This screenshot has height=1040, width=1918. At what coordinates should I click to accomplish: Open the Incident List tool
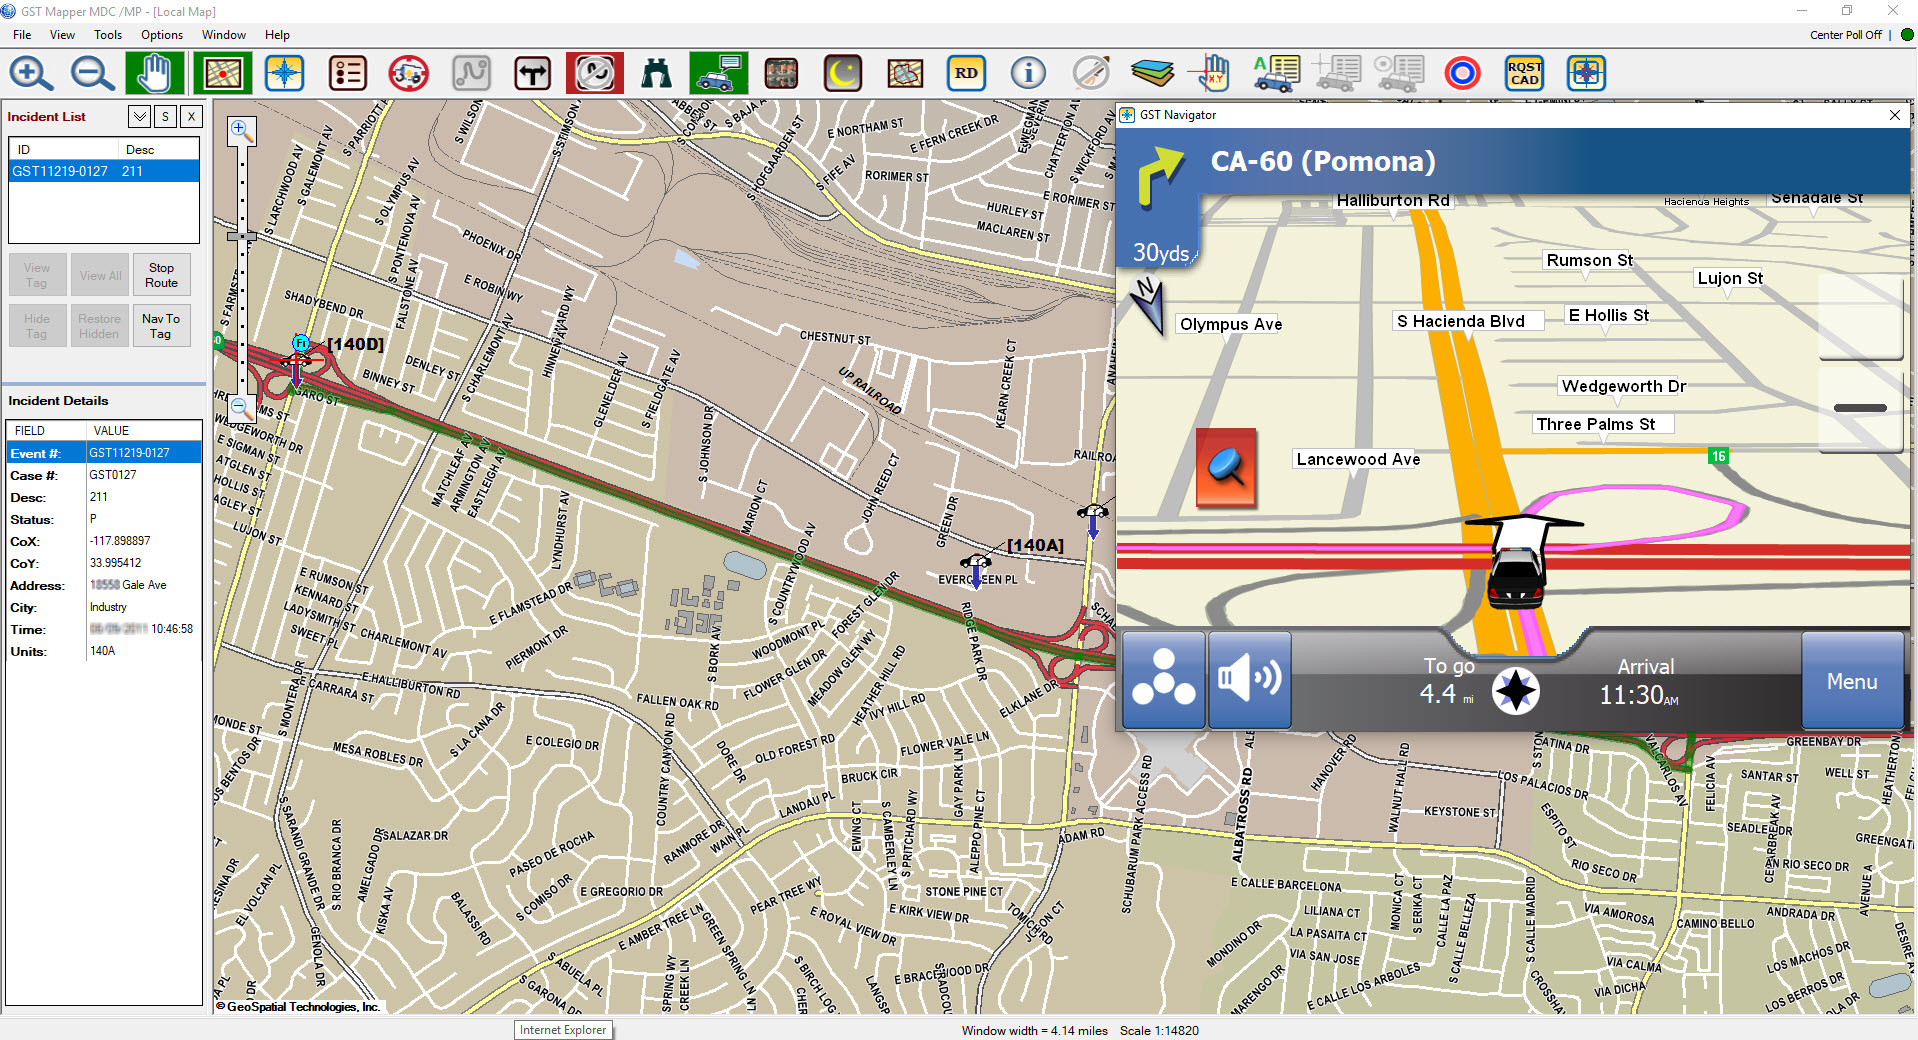pos(347,72)
